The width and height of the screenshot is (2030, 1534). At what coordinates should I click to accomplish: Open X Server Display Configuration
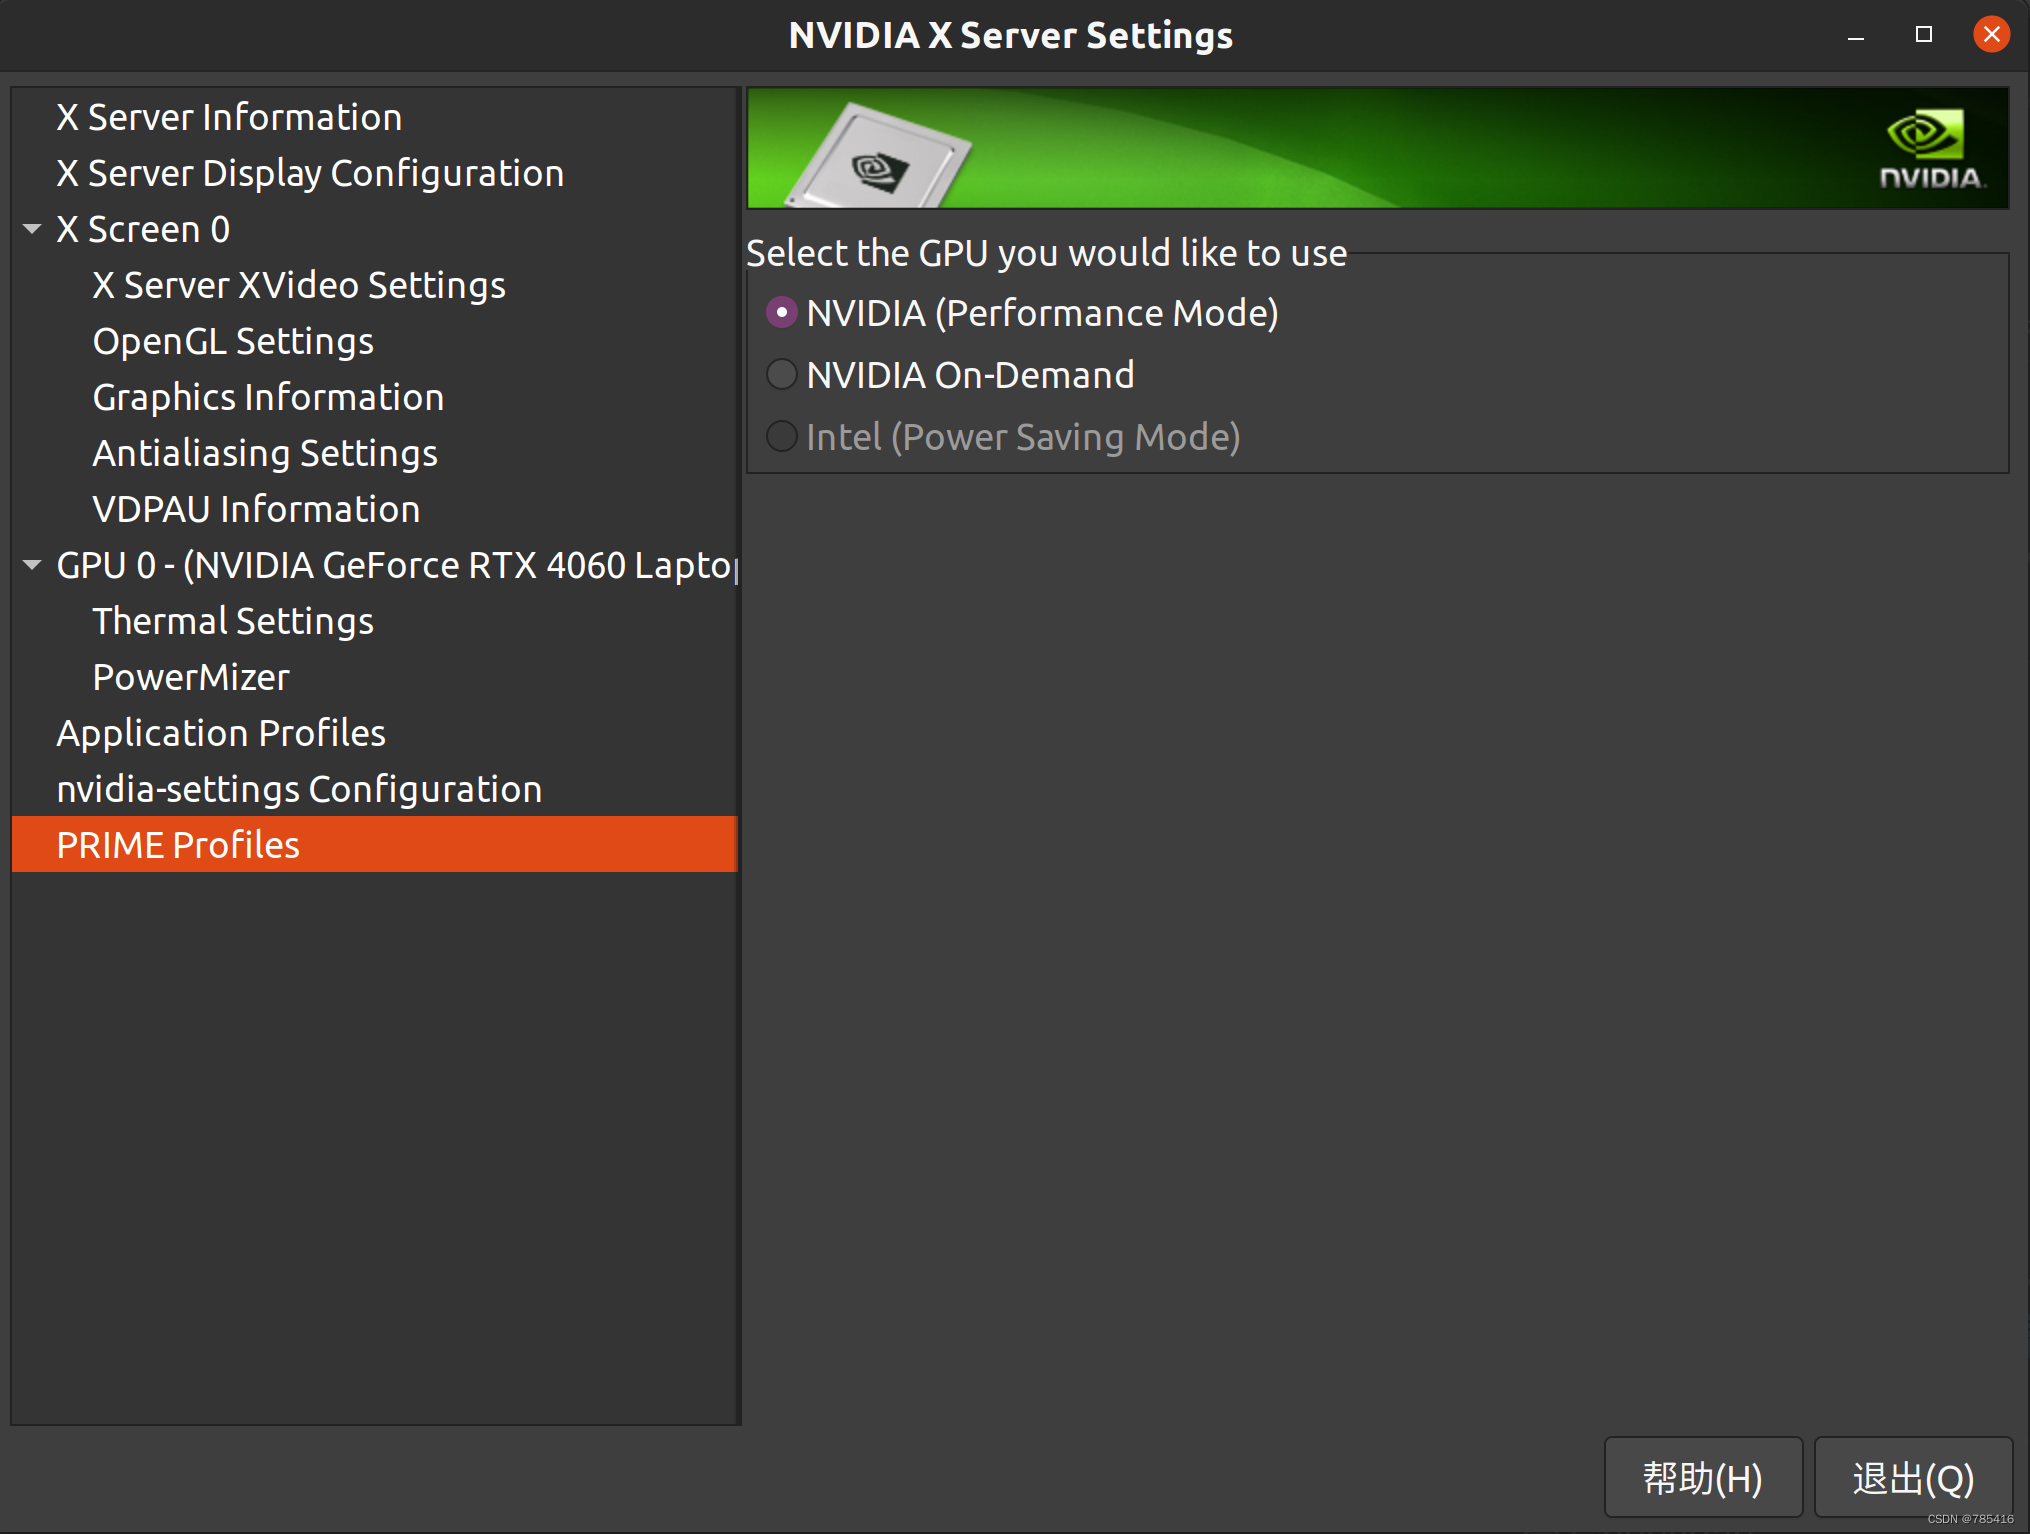[x=310, y=173]
